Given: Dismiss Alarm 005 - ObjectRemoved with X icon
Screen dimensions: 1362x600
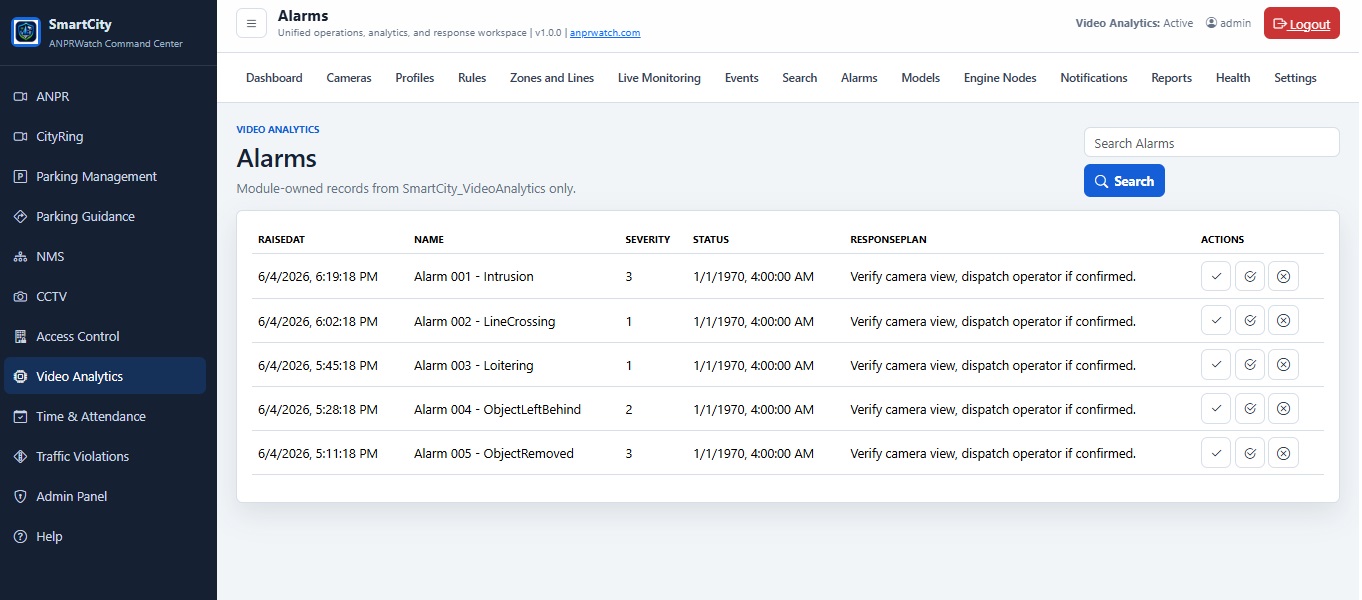Looking at the screenshot, I should [1284, 453].
